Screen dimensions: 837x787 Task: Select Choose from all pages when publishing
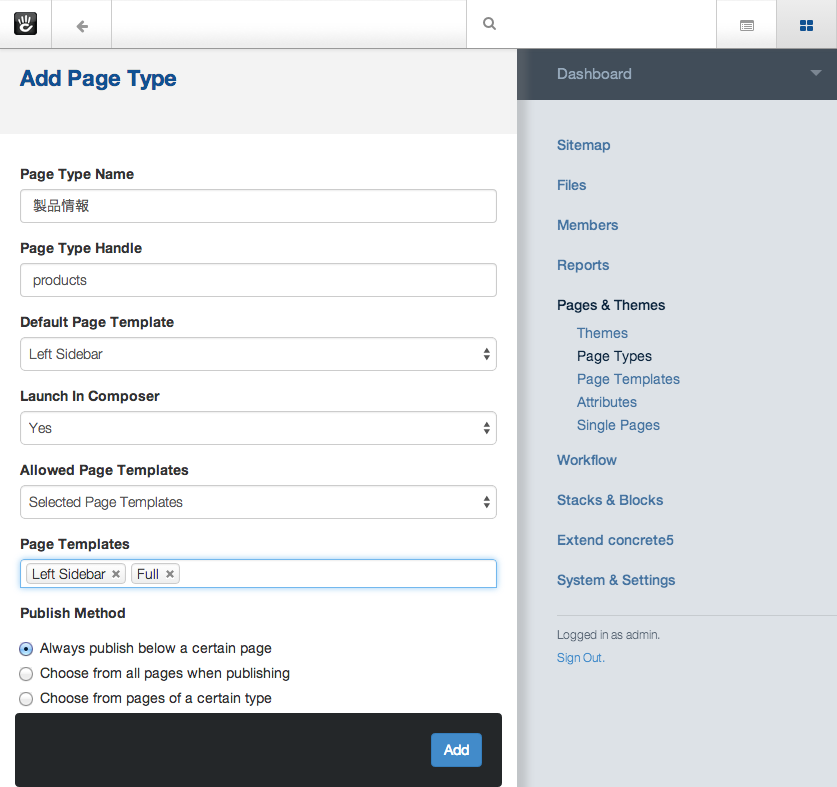26,674
